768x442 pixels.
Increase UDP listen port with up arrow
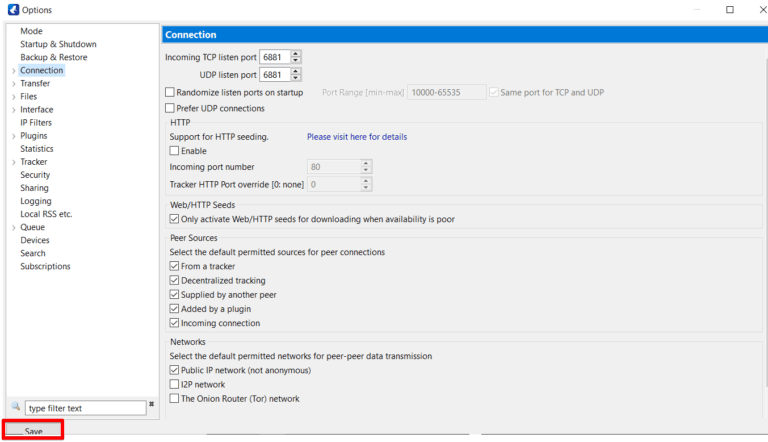(x=295, y=71)
